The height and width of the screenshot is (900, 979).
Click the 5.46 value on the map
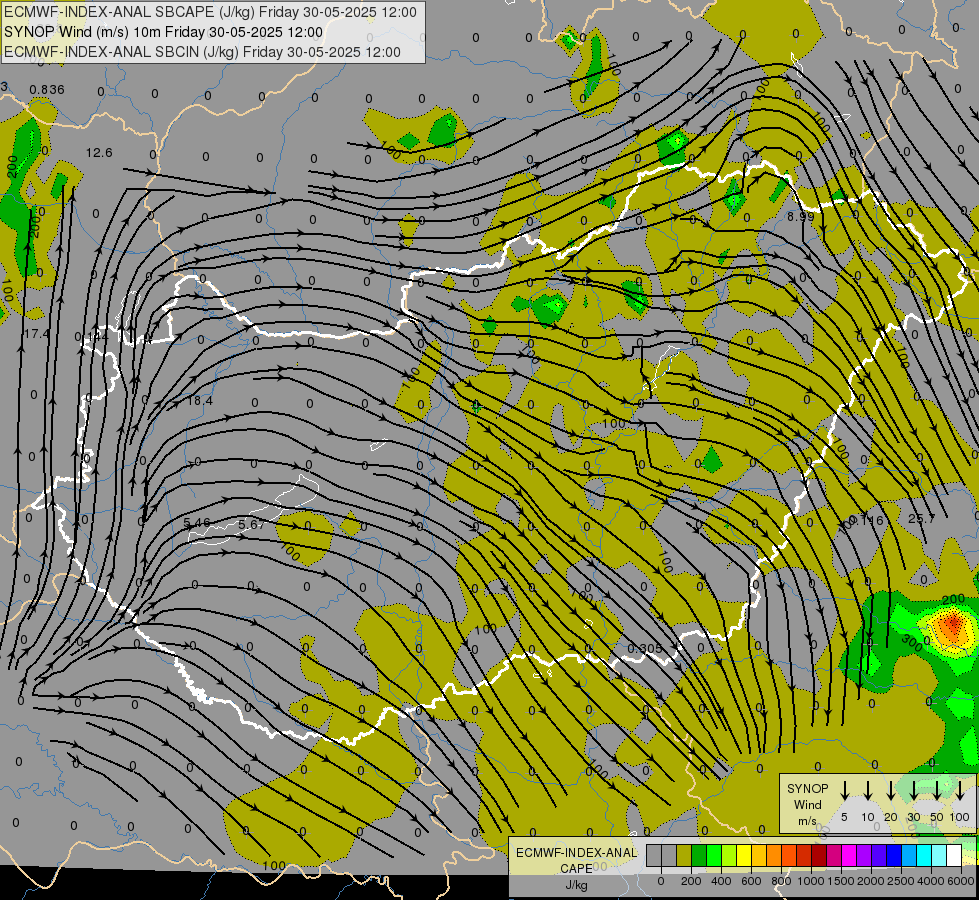[197, 522]
